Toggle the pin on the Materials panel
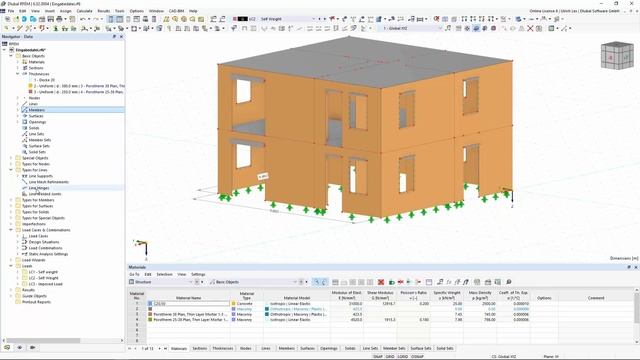The height and width of the screenshot is (360, 640). (629, 267)
